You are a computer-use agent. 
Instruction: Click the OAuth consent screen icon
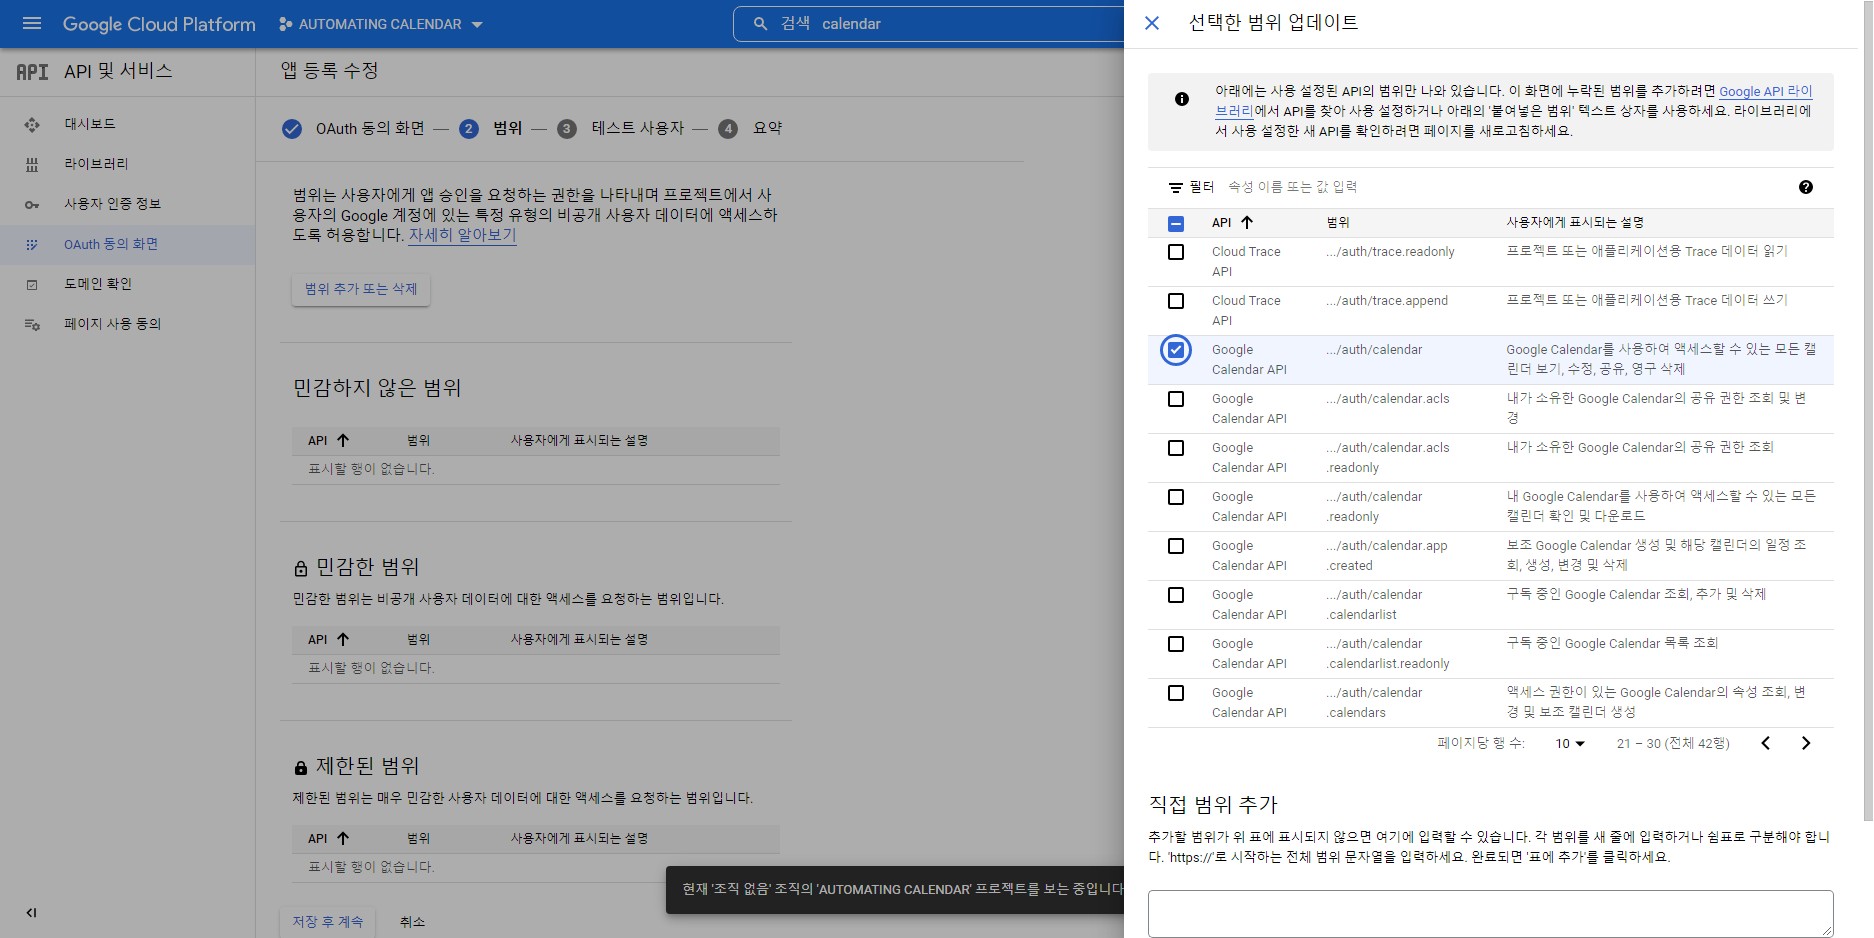[32, 244]
